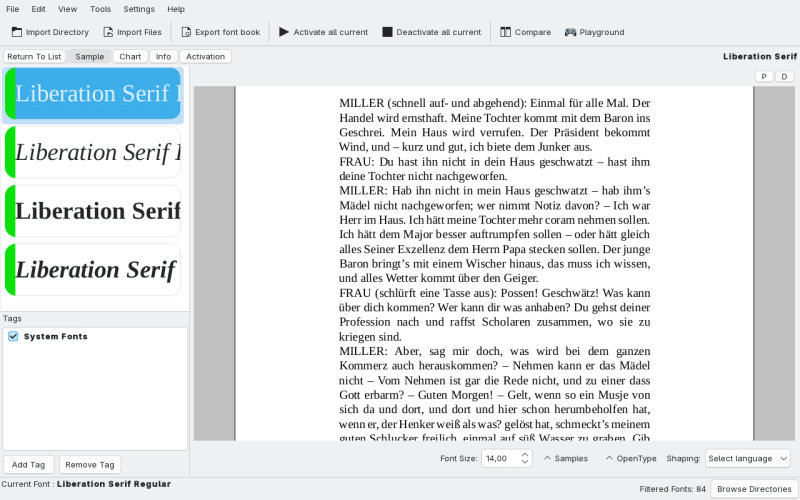Image resolution: width=800 pixels, height=500 pixels.
Task: Click the Filtered Fonts: 84 status text
Action: (x=672, y=489)
